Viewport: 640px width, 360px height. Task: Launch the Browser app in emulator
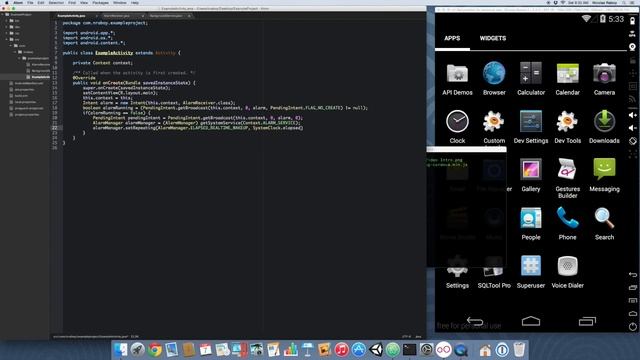(x=494, y=79)
